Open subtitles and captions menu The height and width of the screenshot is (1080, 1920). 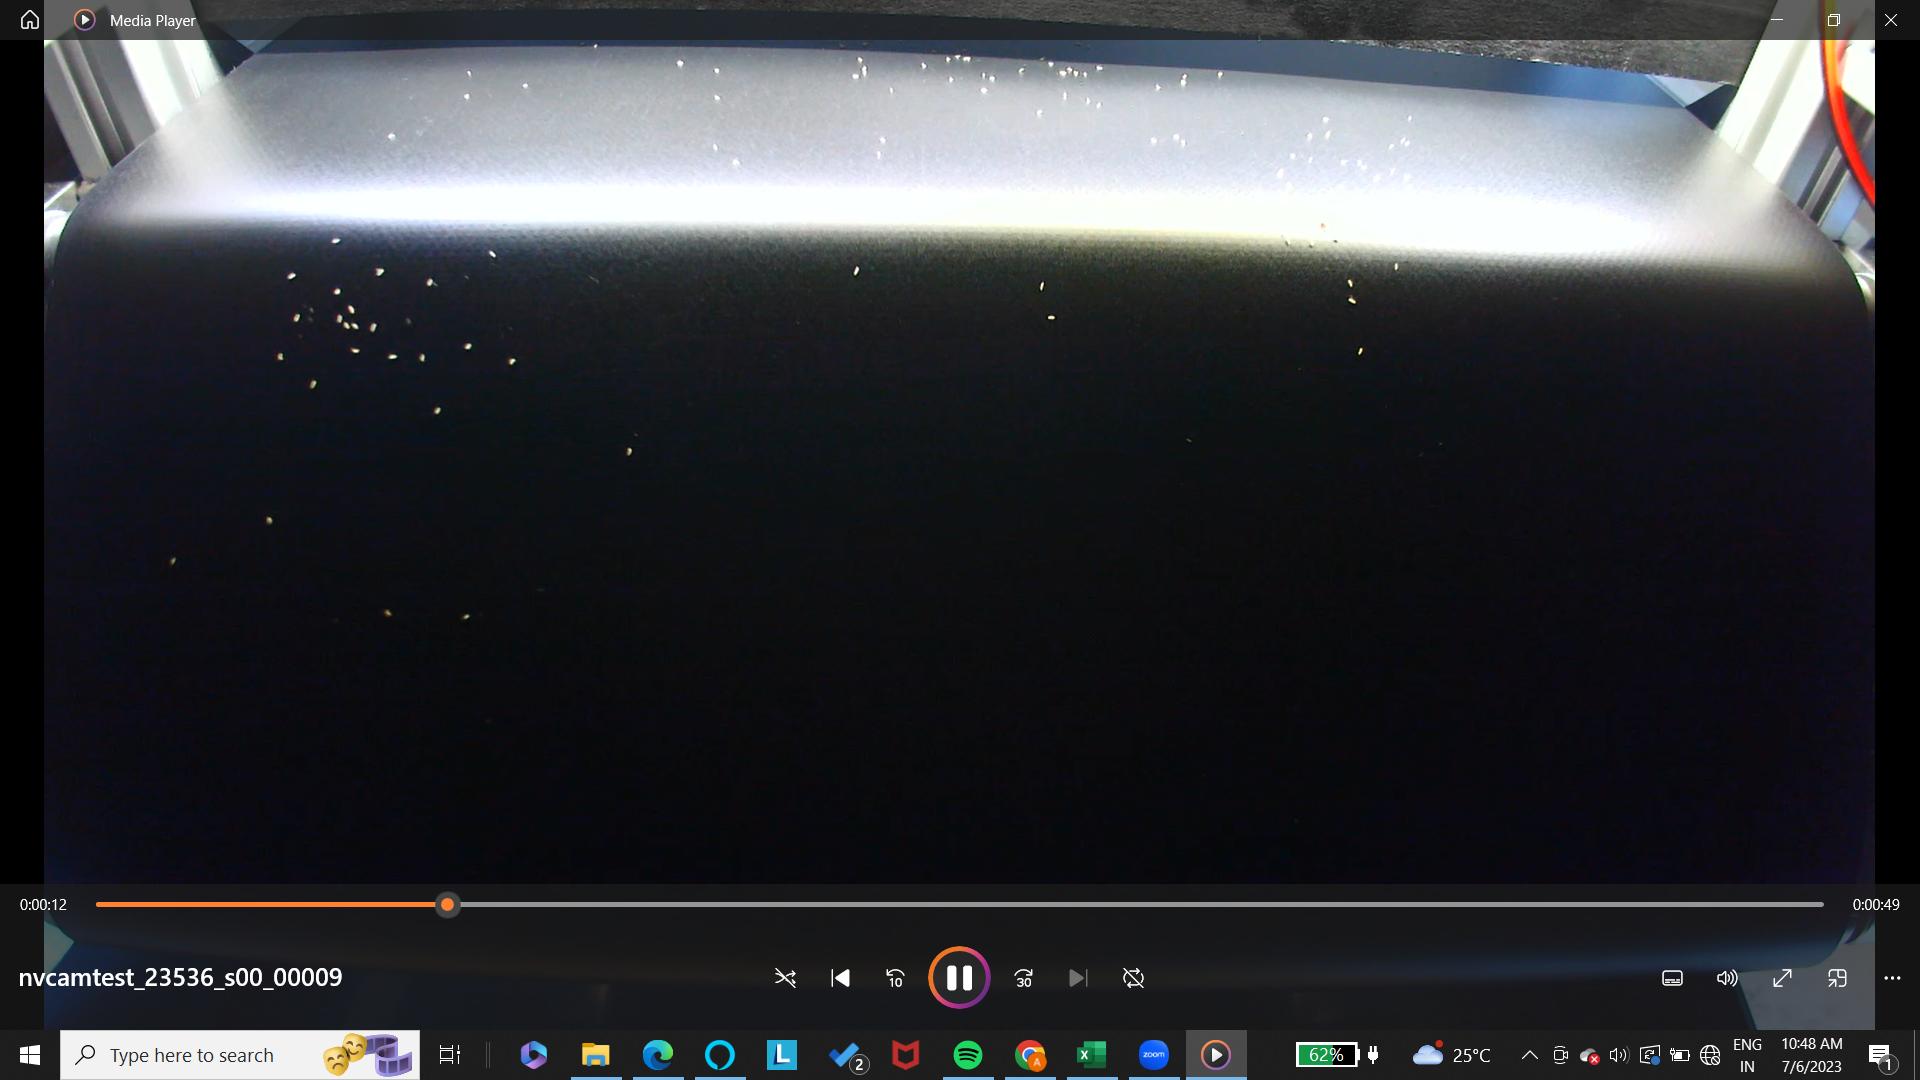1672,978
